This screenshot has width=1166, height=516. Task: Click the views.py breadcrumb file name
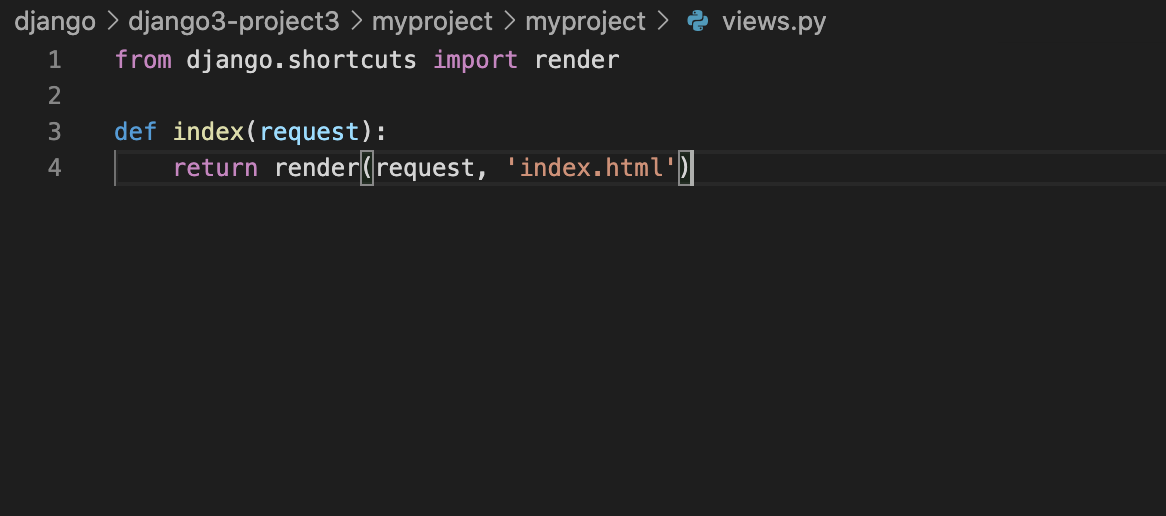coord(774,22)
